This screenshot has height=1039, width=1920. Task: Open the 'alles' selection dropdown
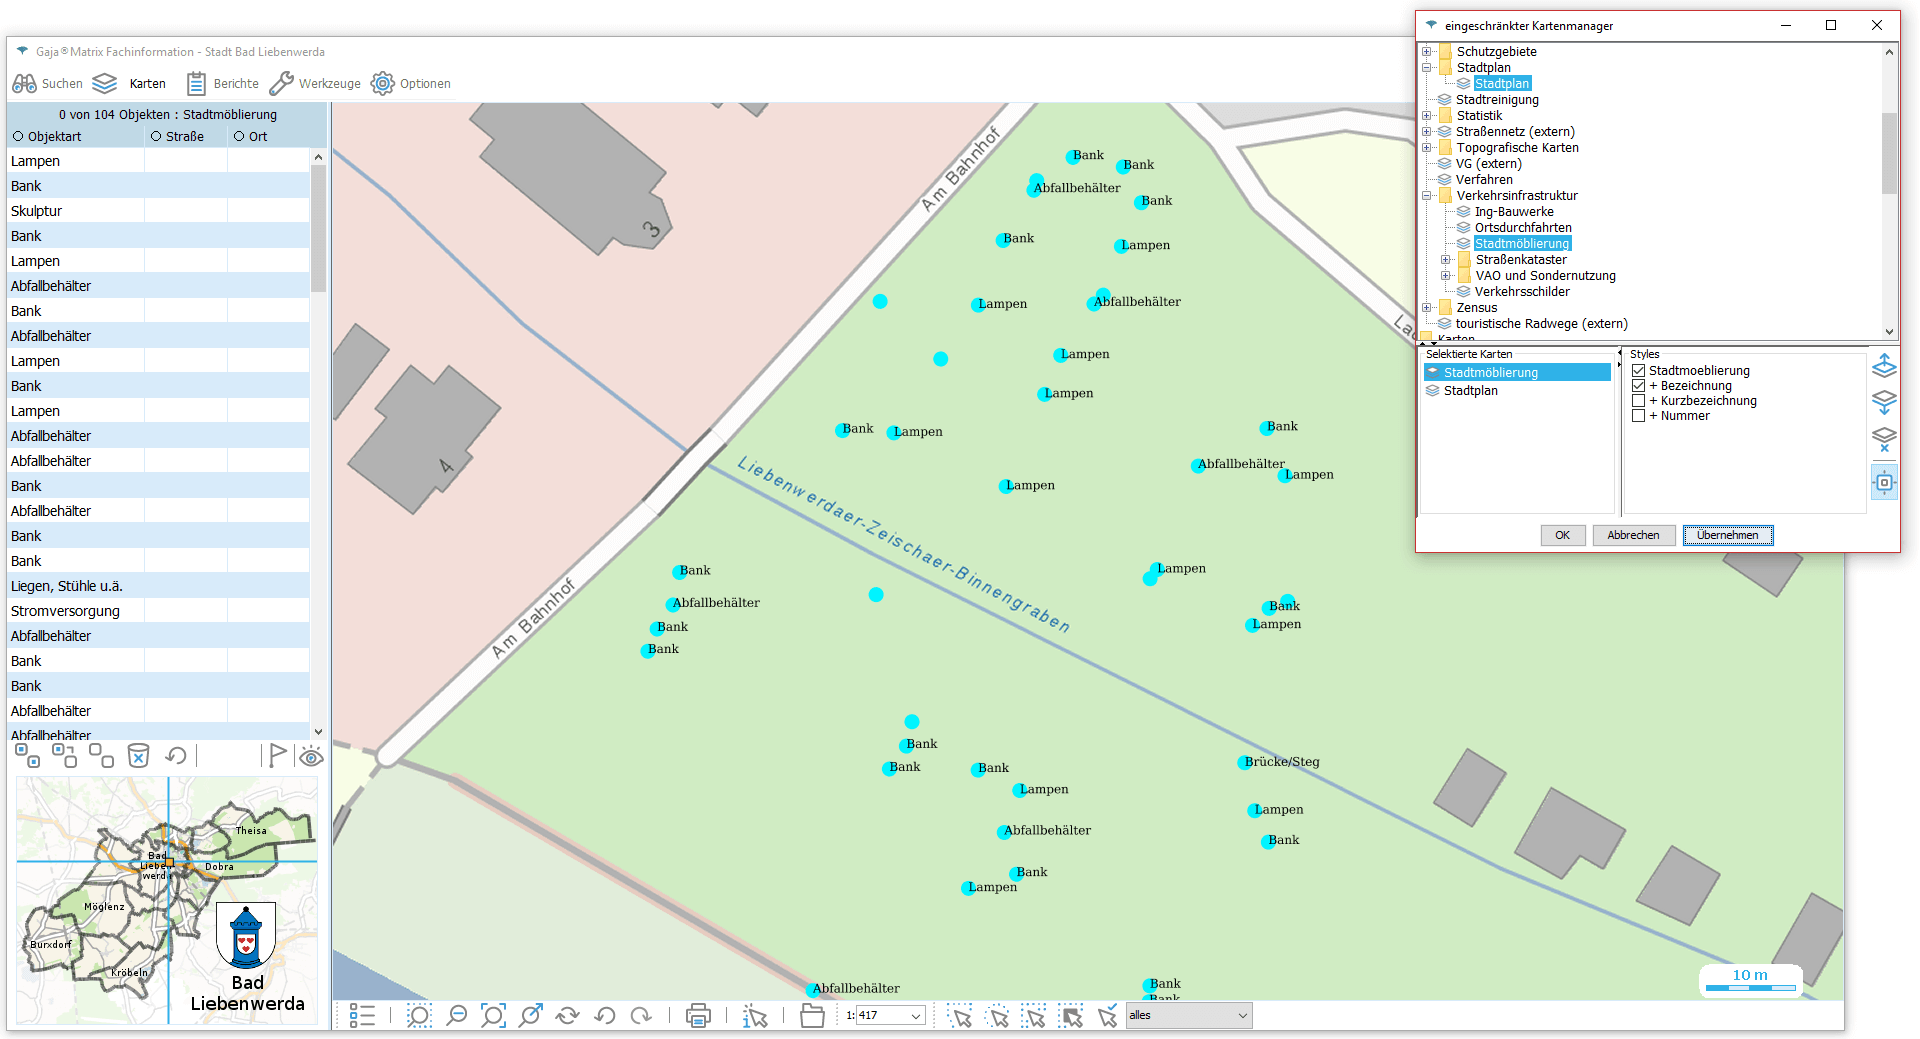coord(1242,1016)
